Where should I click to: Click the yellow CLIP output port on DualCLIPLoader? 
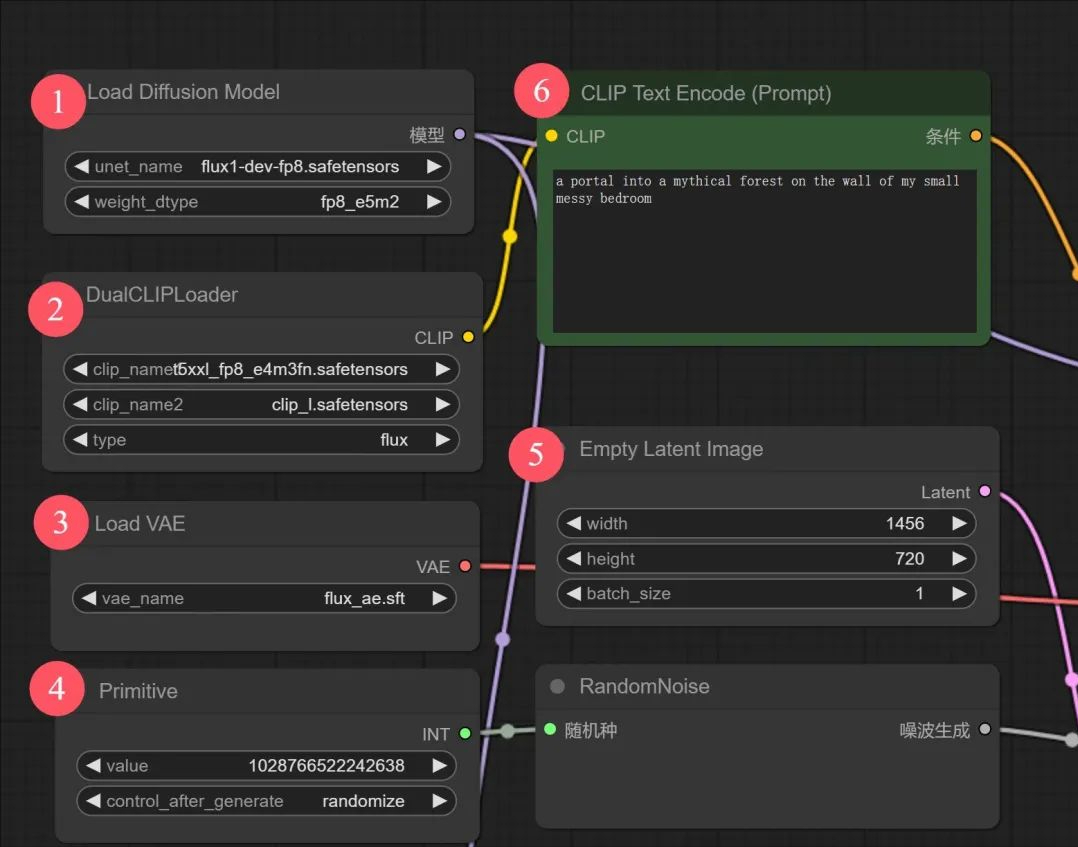tap(468, 337)
